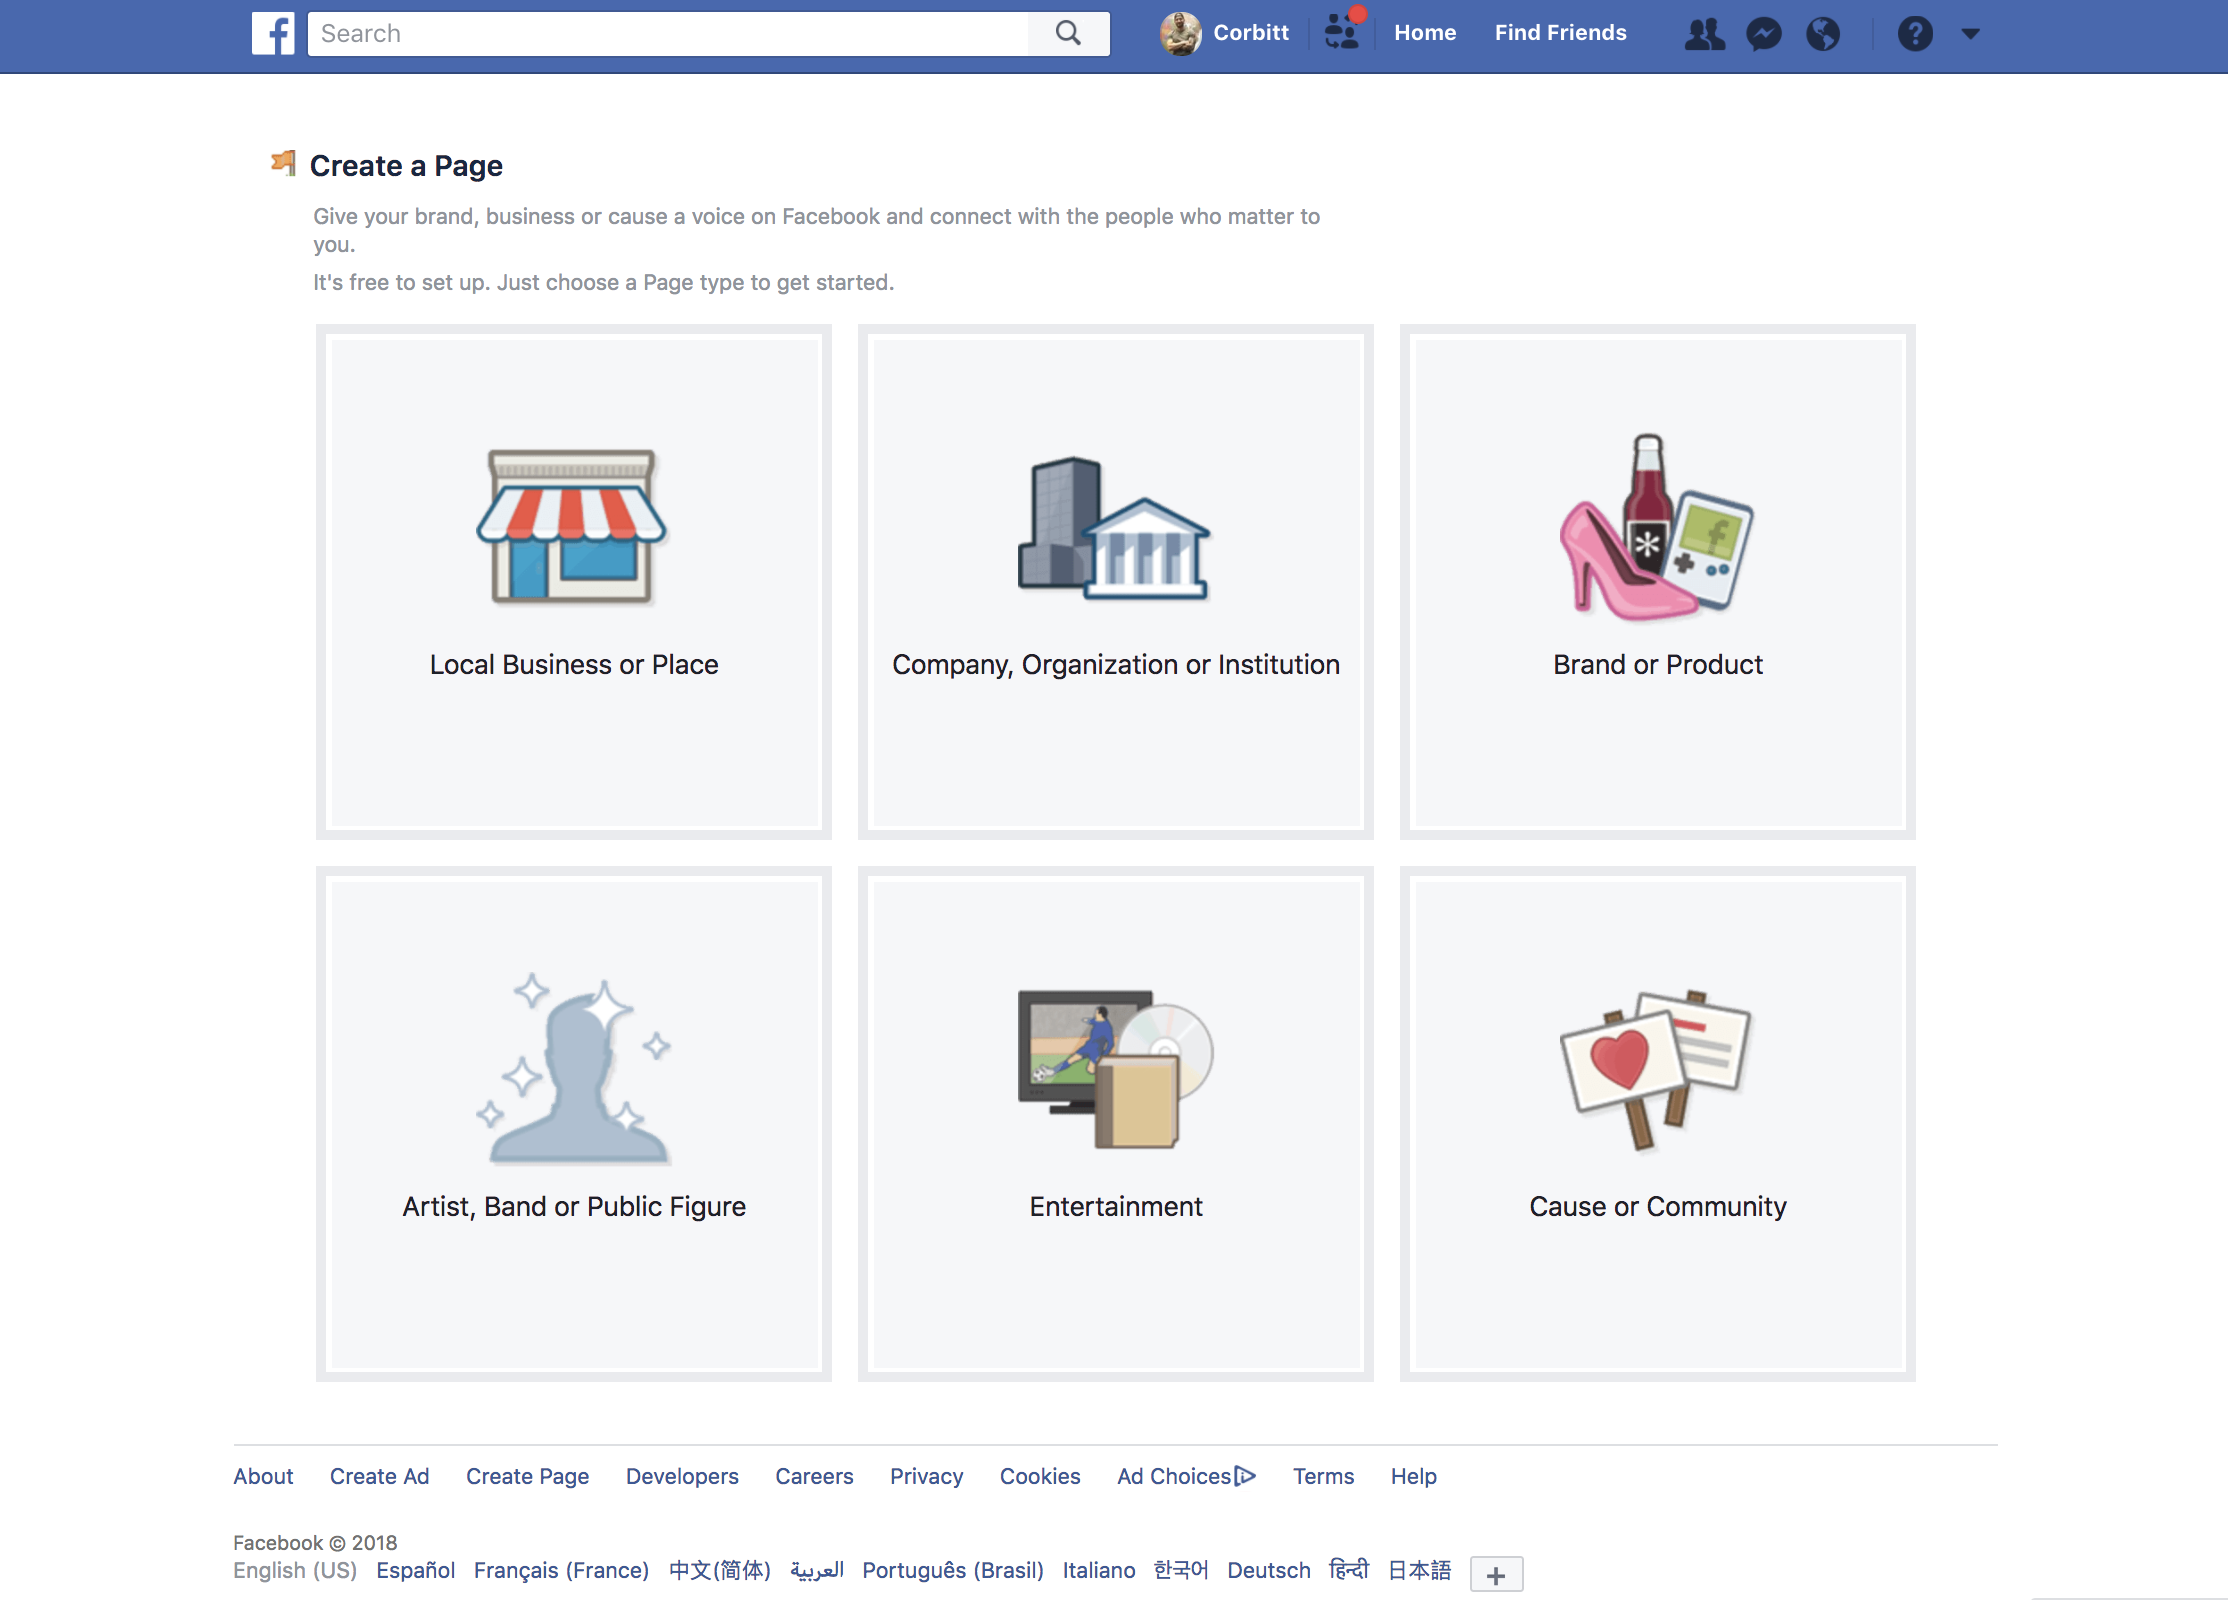This screenshot has width=2228, height=1600.
Task: Switch language to Korean 한국어
Action: click(x=1181, y=1570)
